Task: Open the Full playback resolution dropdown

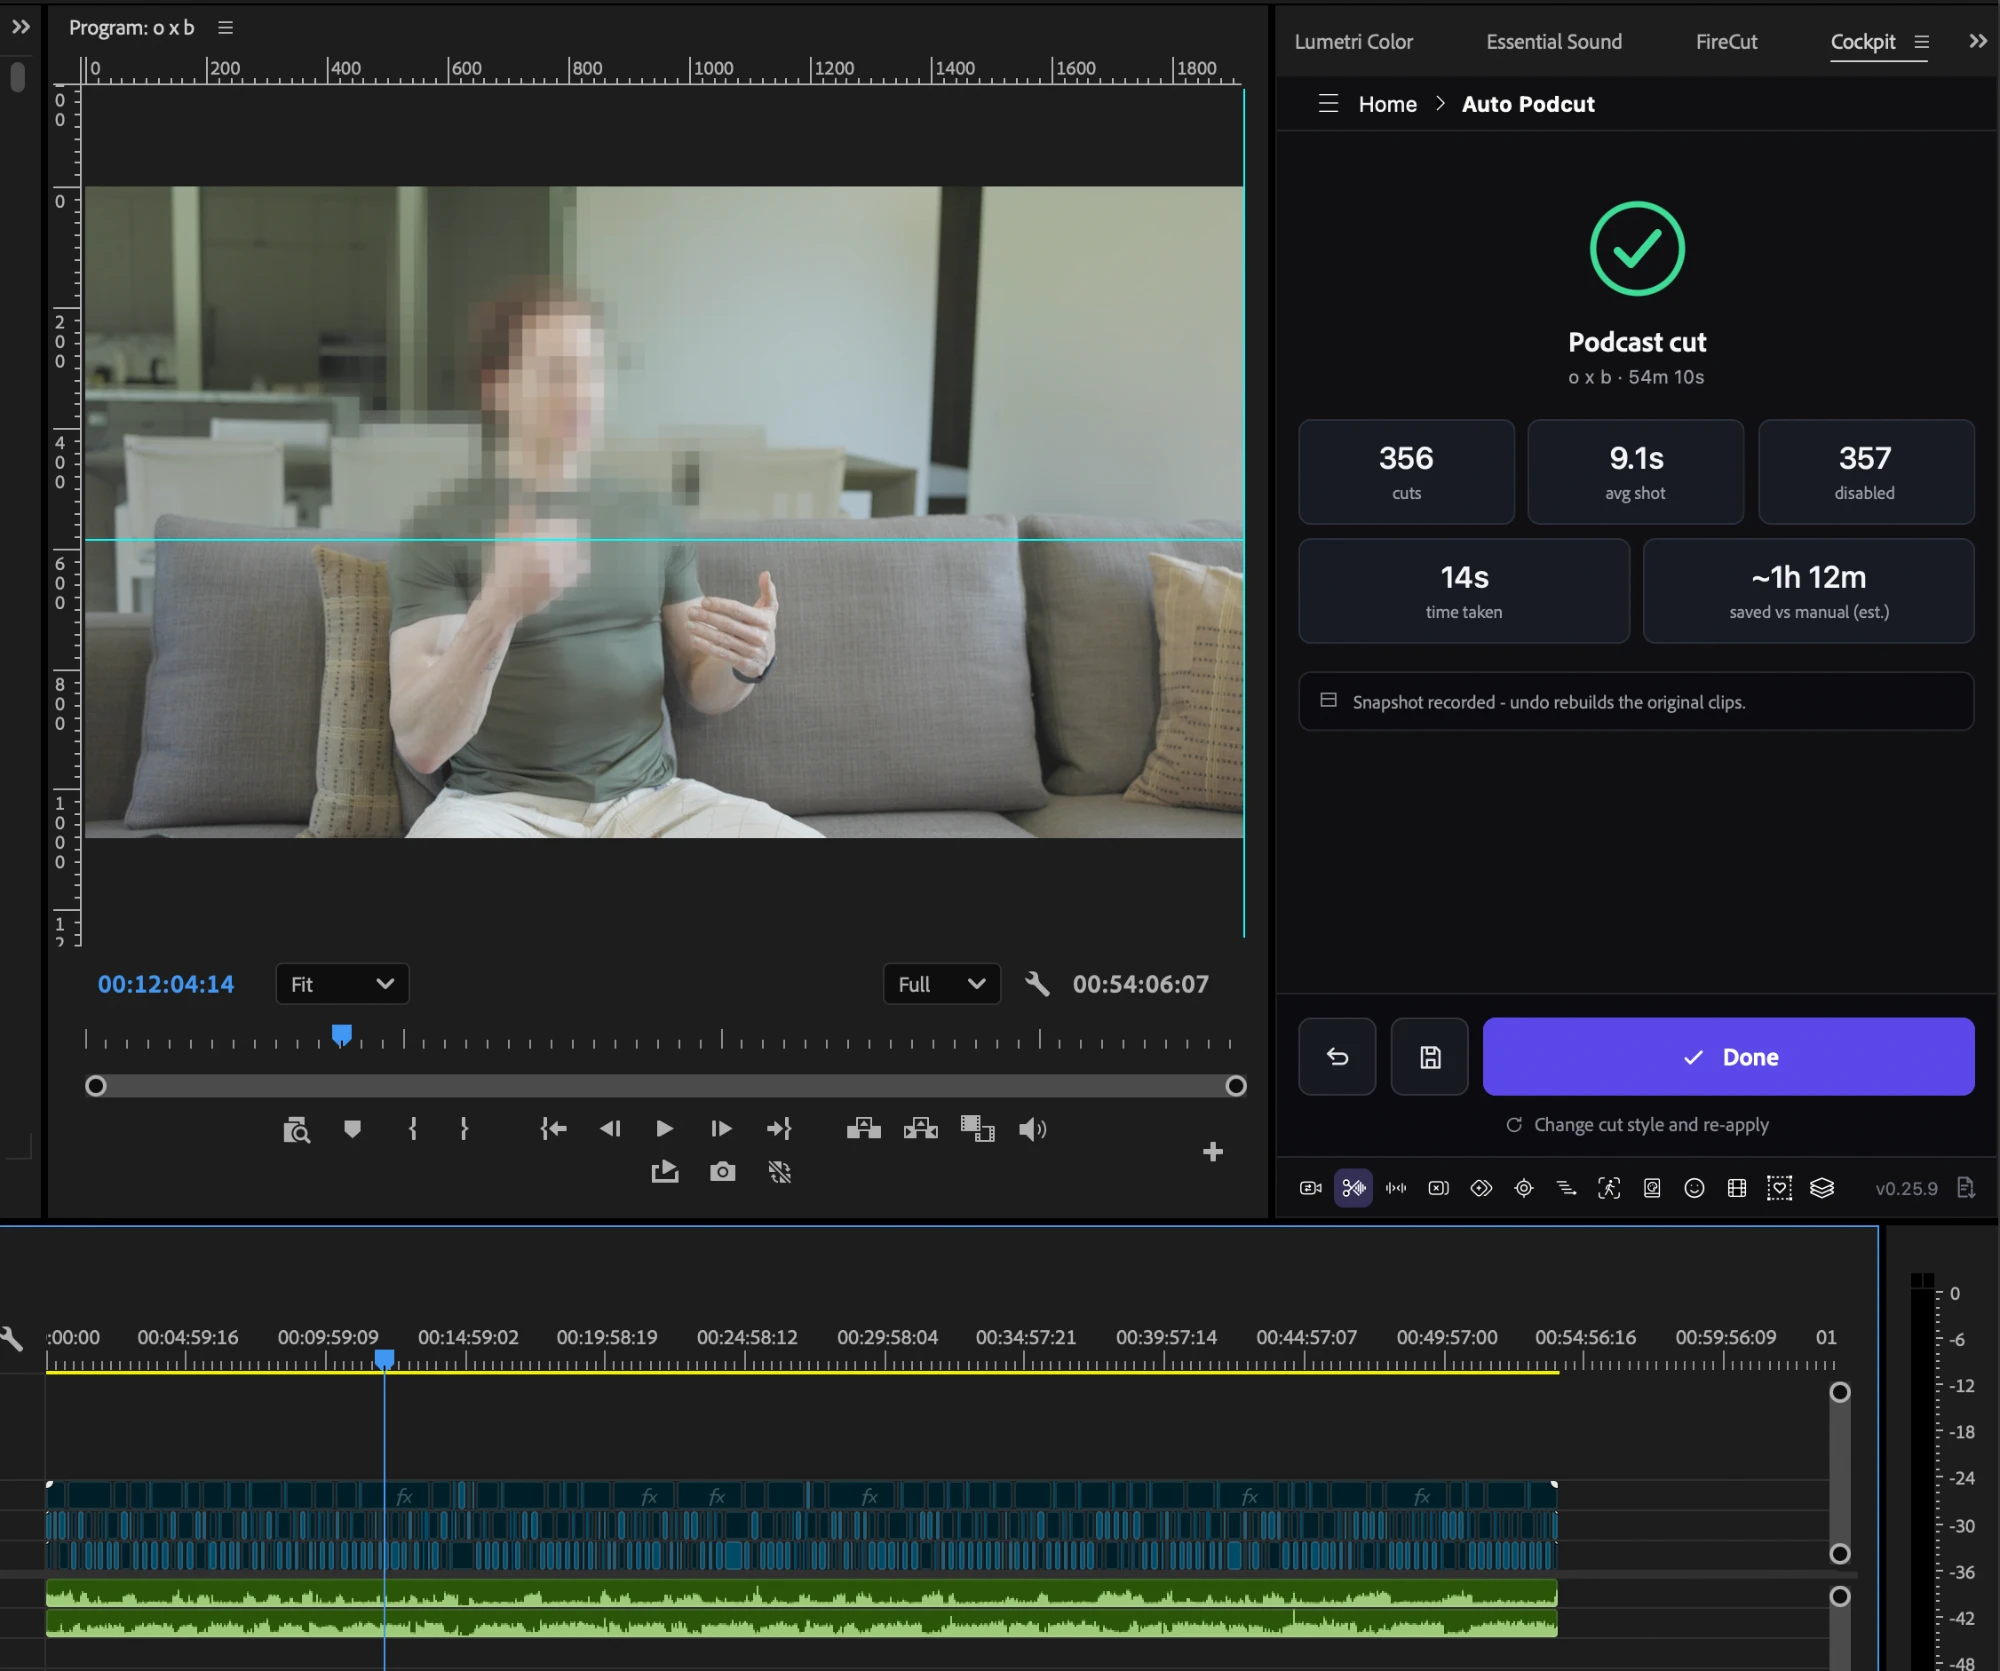Action: coord(942,984)
